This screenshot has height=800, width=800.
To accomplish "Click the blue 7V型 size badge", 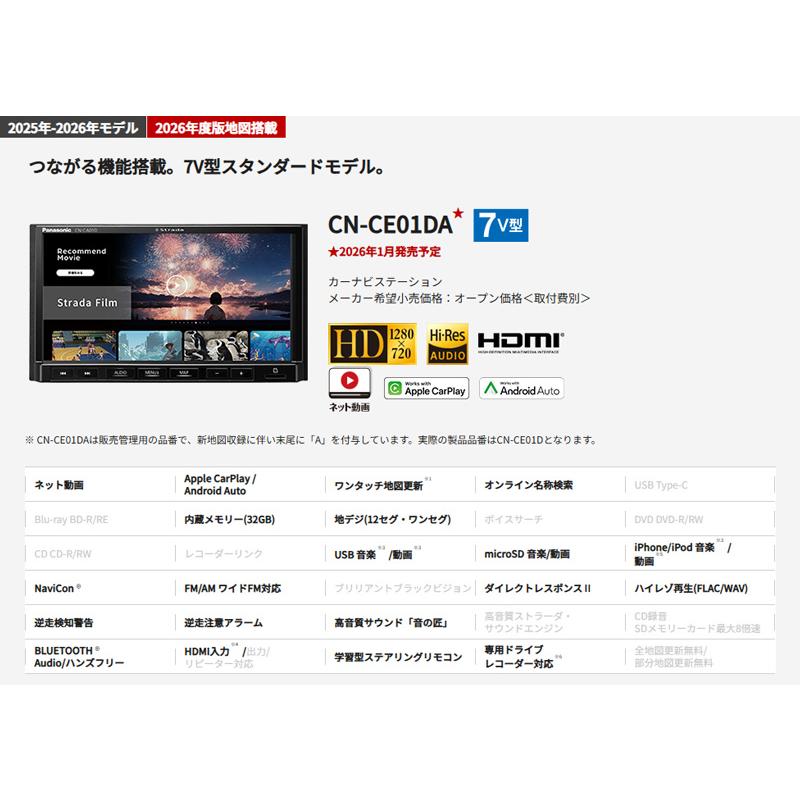I will click(501, 225).
